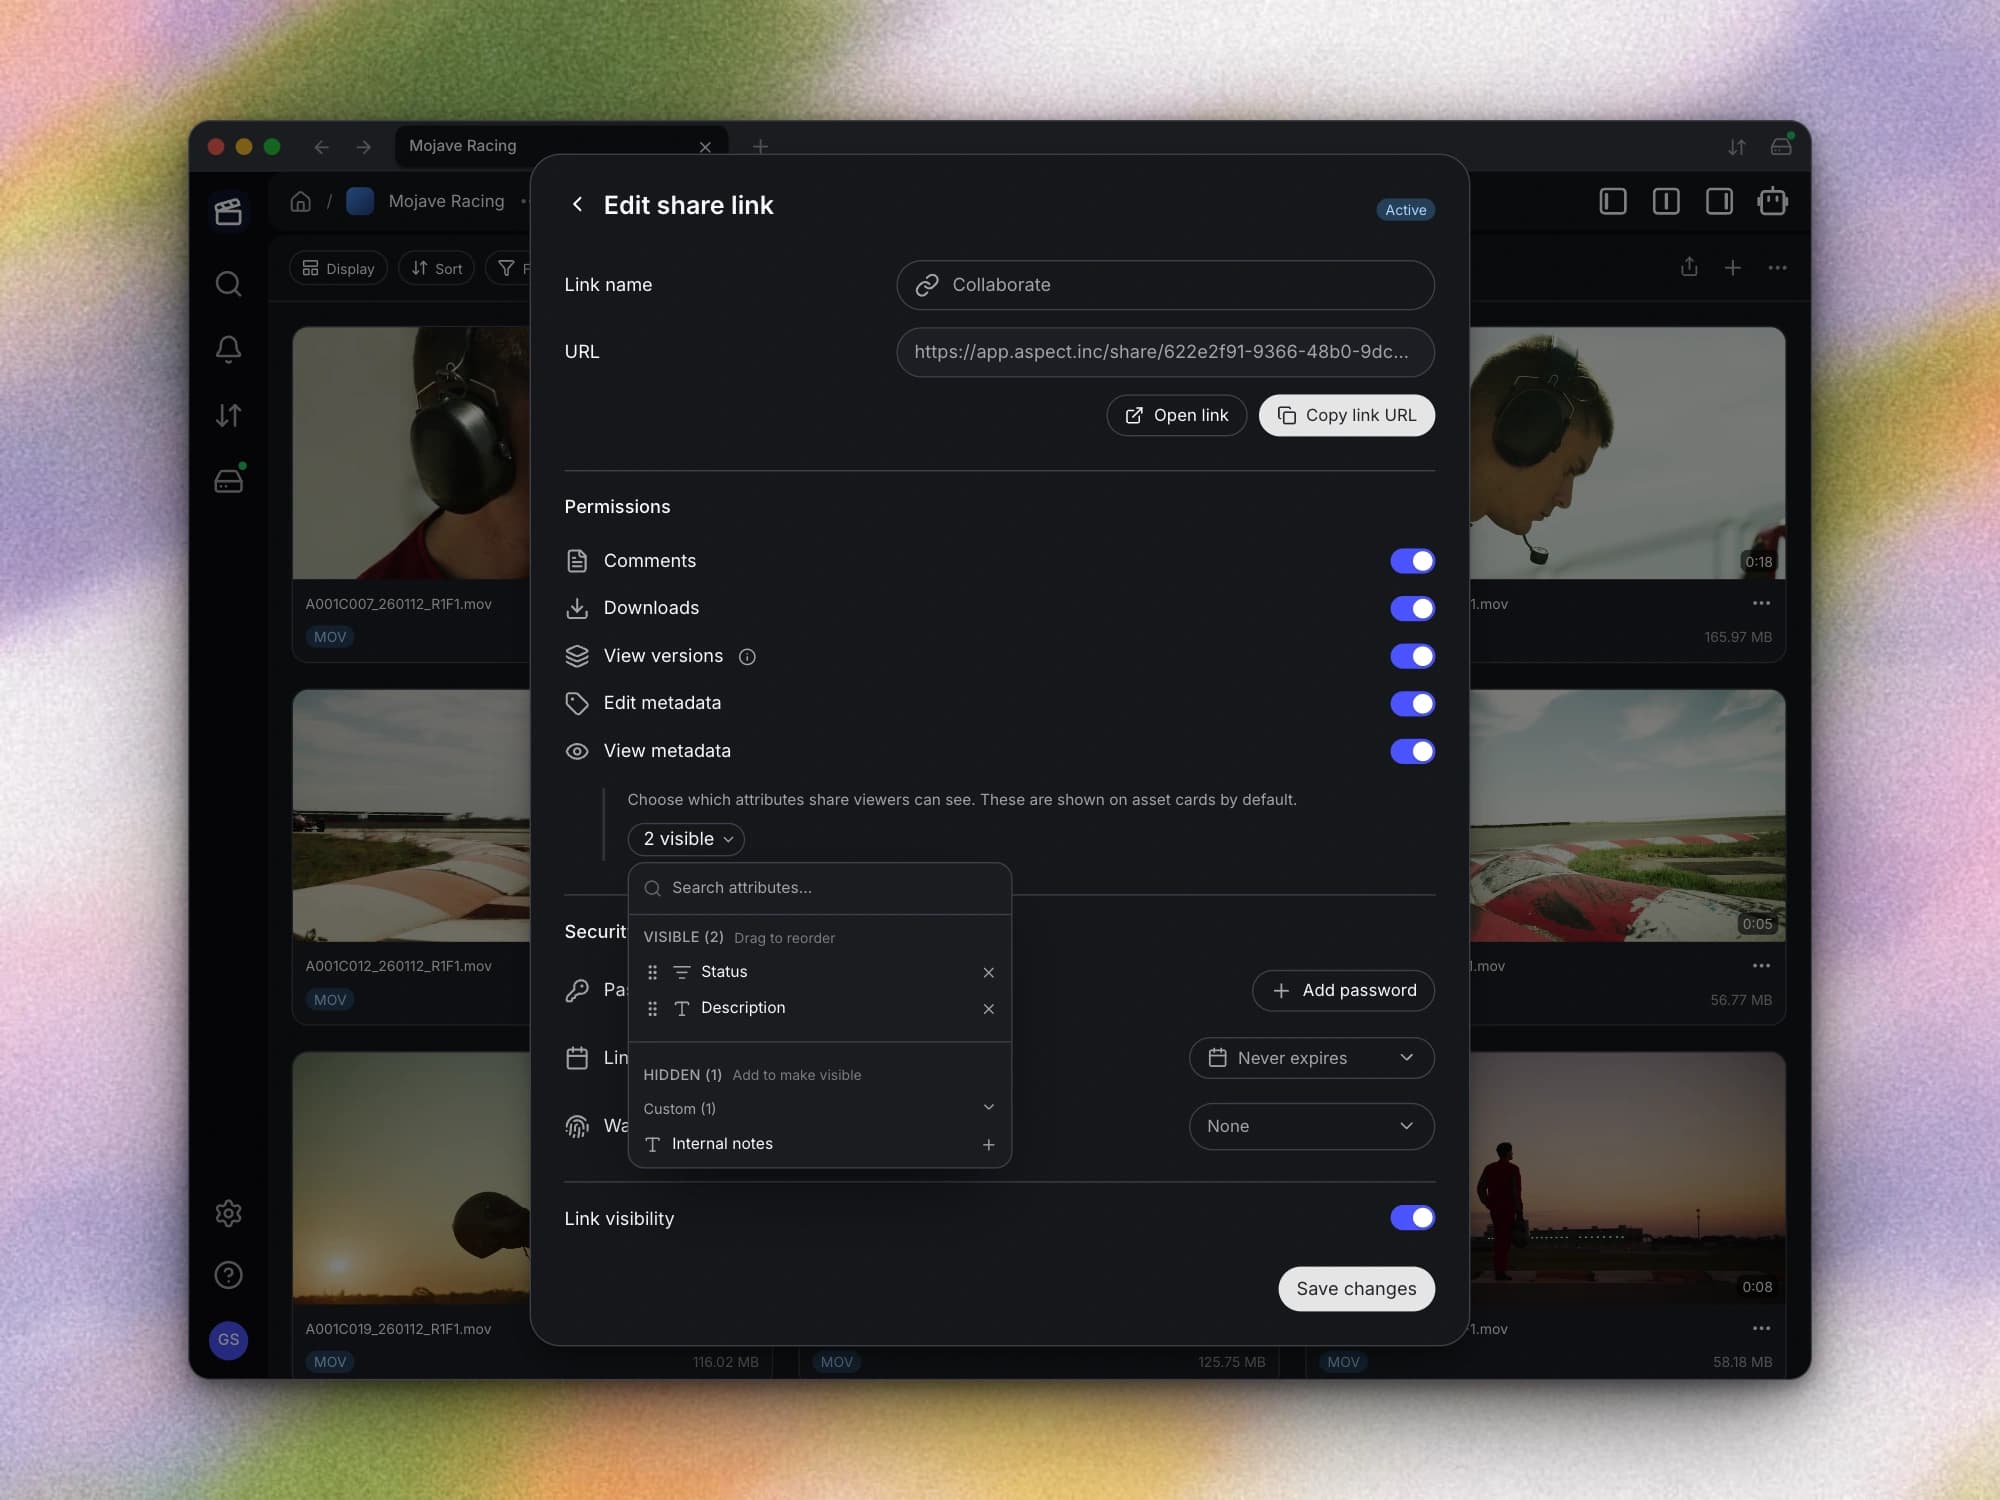This screenshot has width=2000, height=1500.
Task: Turn off View versions toggle
Action: (x=1412, y=656)
